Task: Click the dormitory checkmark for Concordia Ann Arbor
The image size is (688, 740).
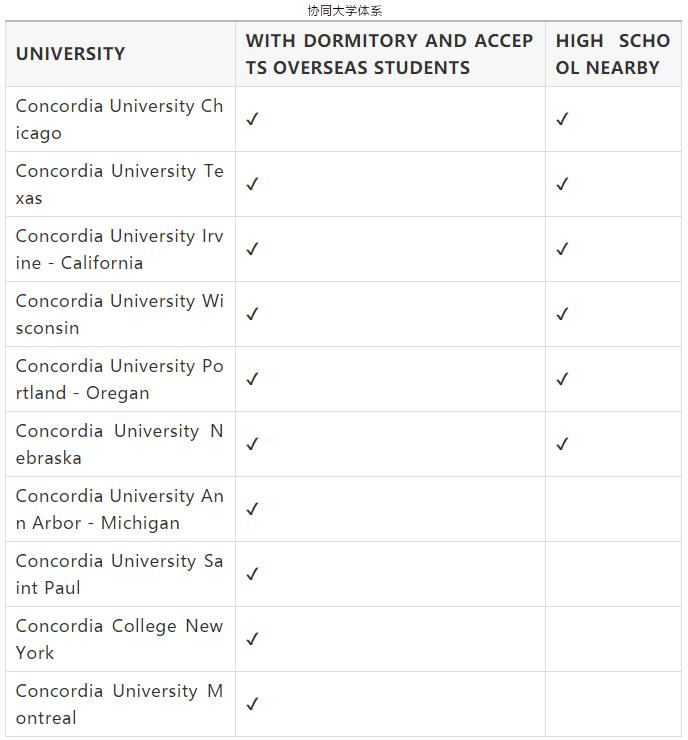Action: (252, 509)
